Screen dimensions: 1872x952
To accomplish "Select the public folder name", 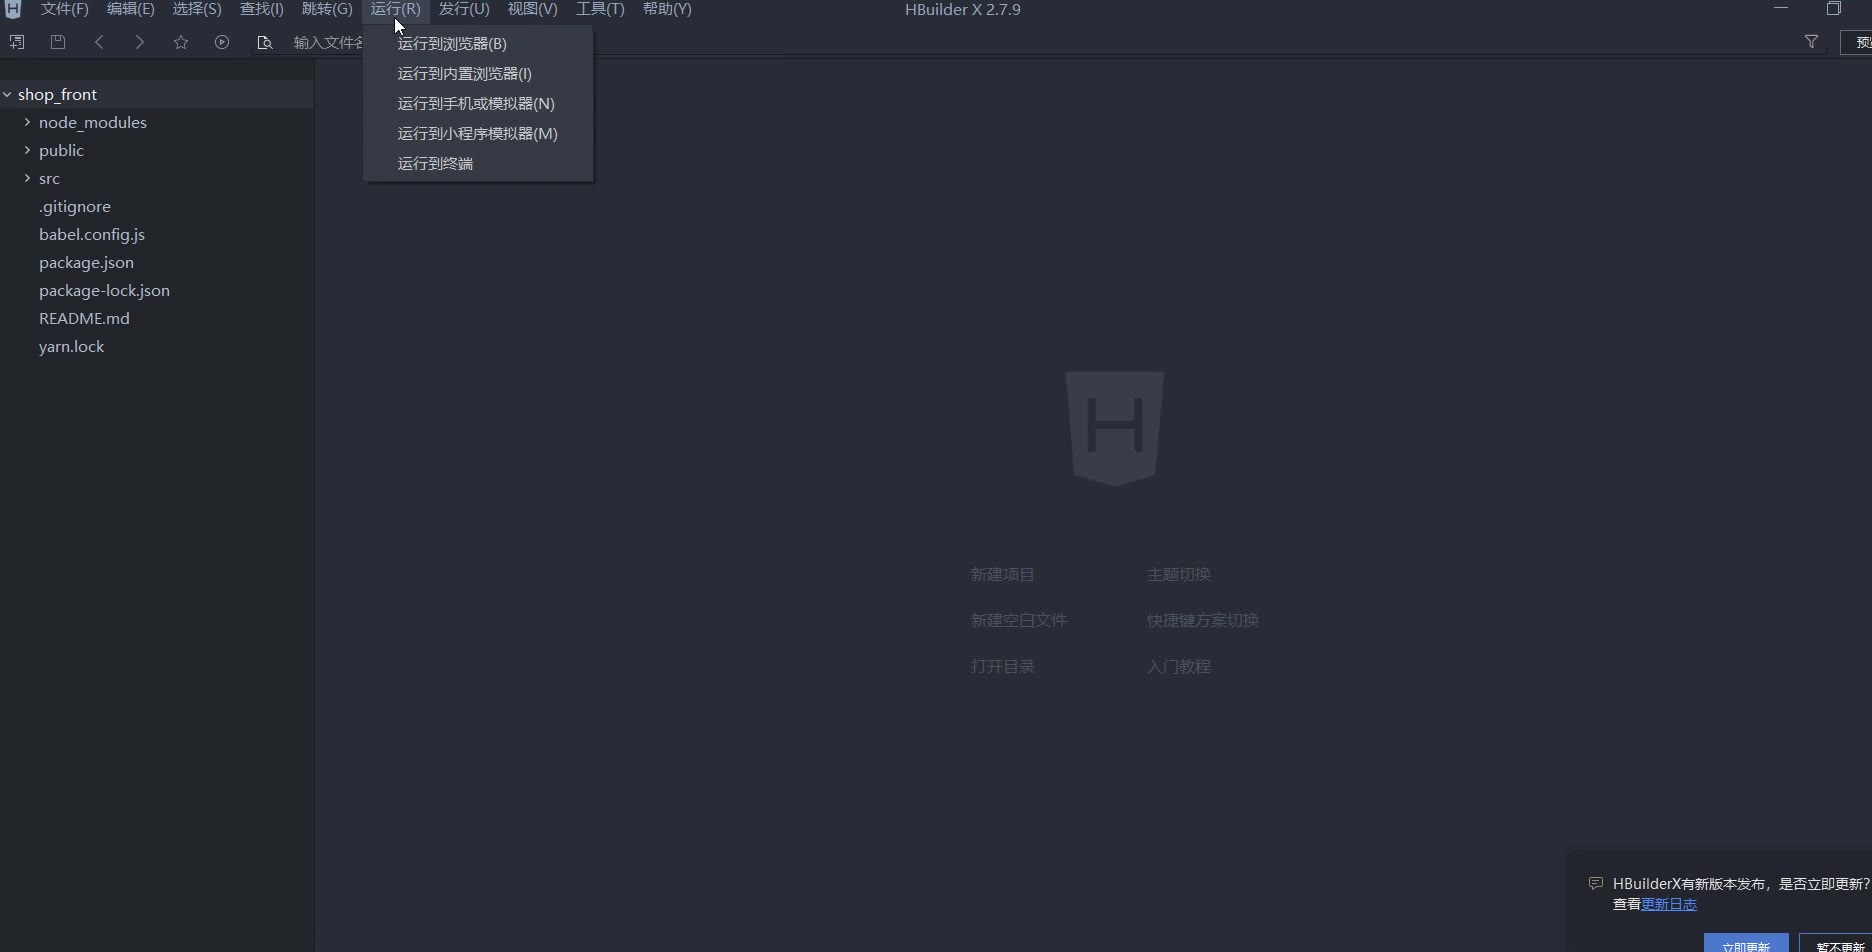I will coord(61,150).
